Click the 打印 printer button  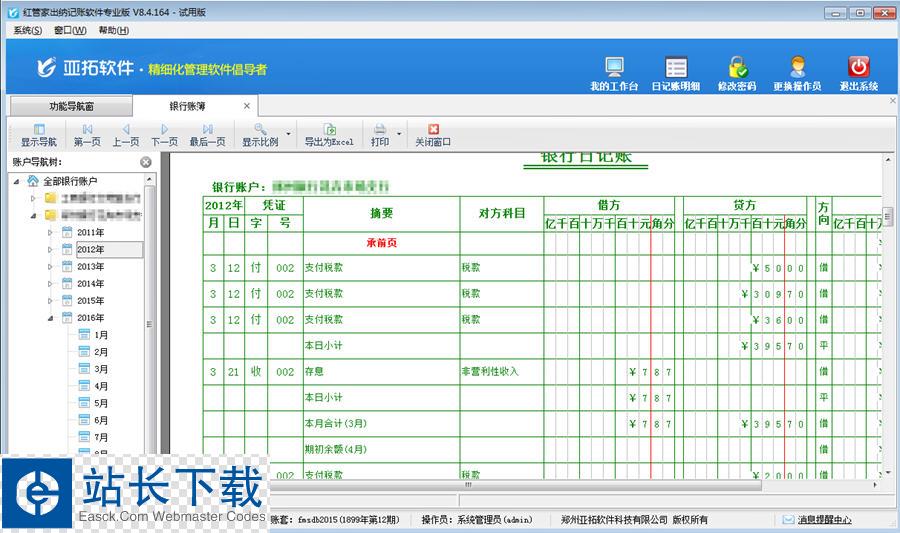point(380,135)
